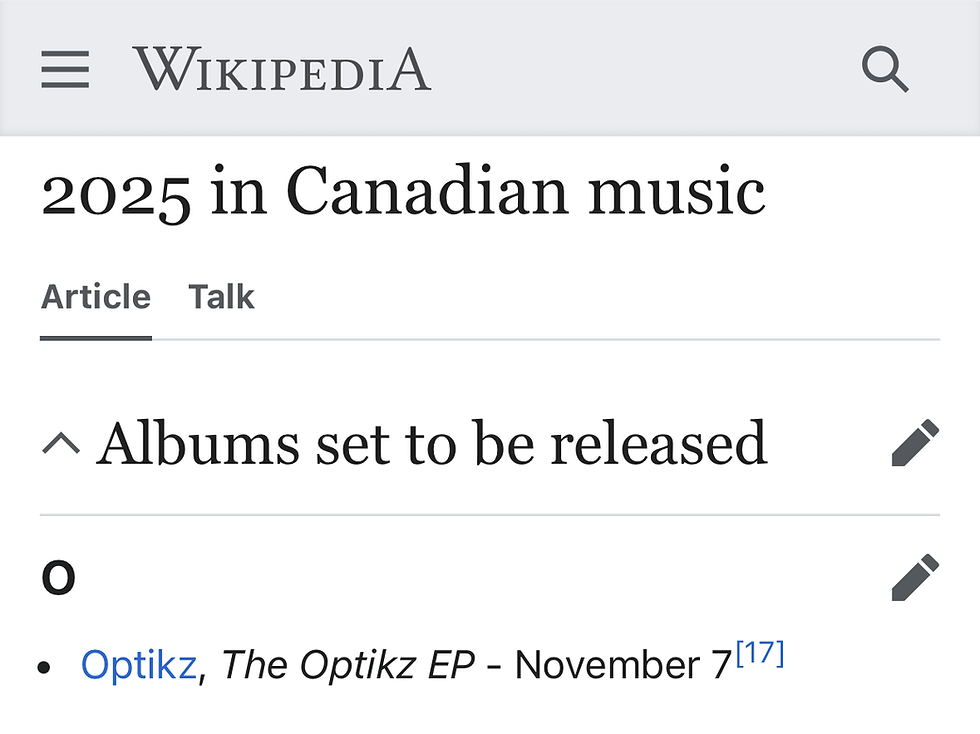Click the article title "2025 in Canadian music"
Viewport: 980px width, 734px height.
pos(403,192)
